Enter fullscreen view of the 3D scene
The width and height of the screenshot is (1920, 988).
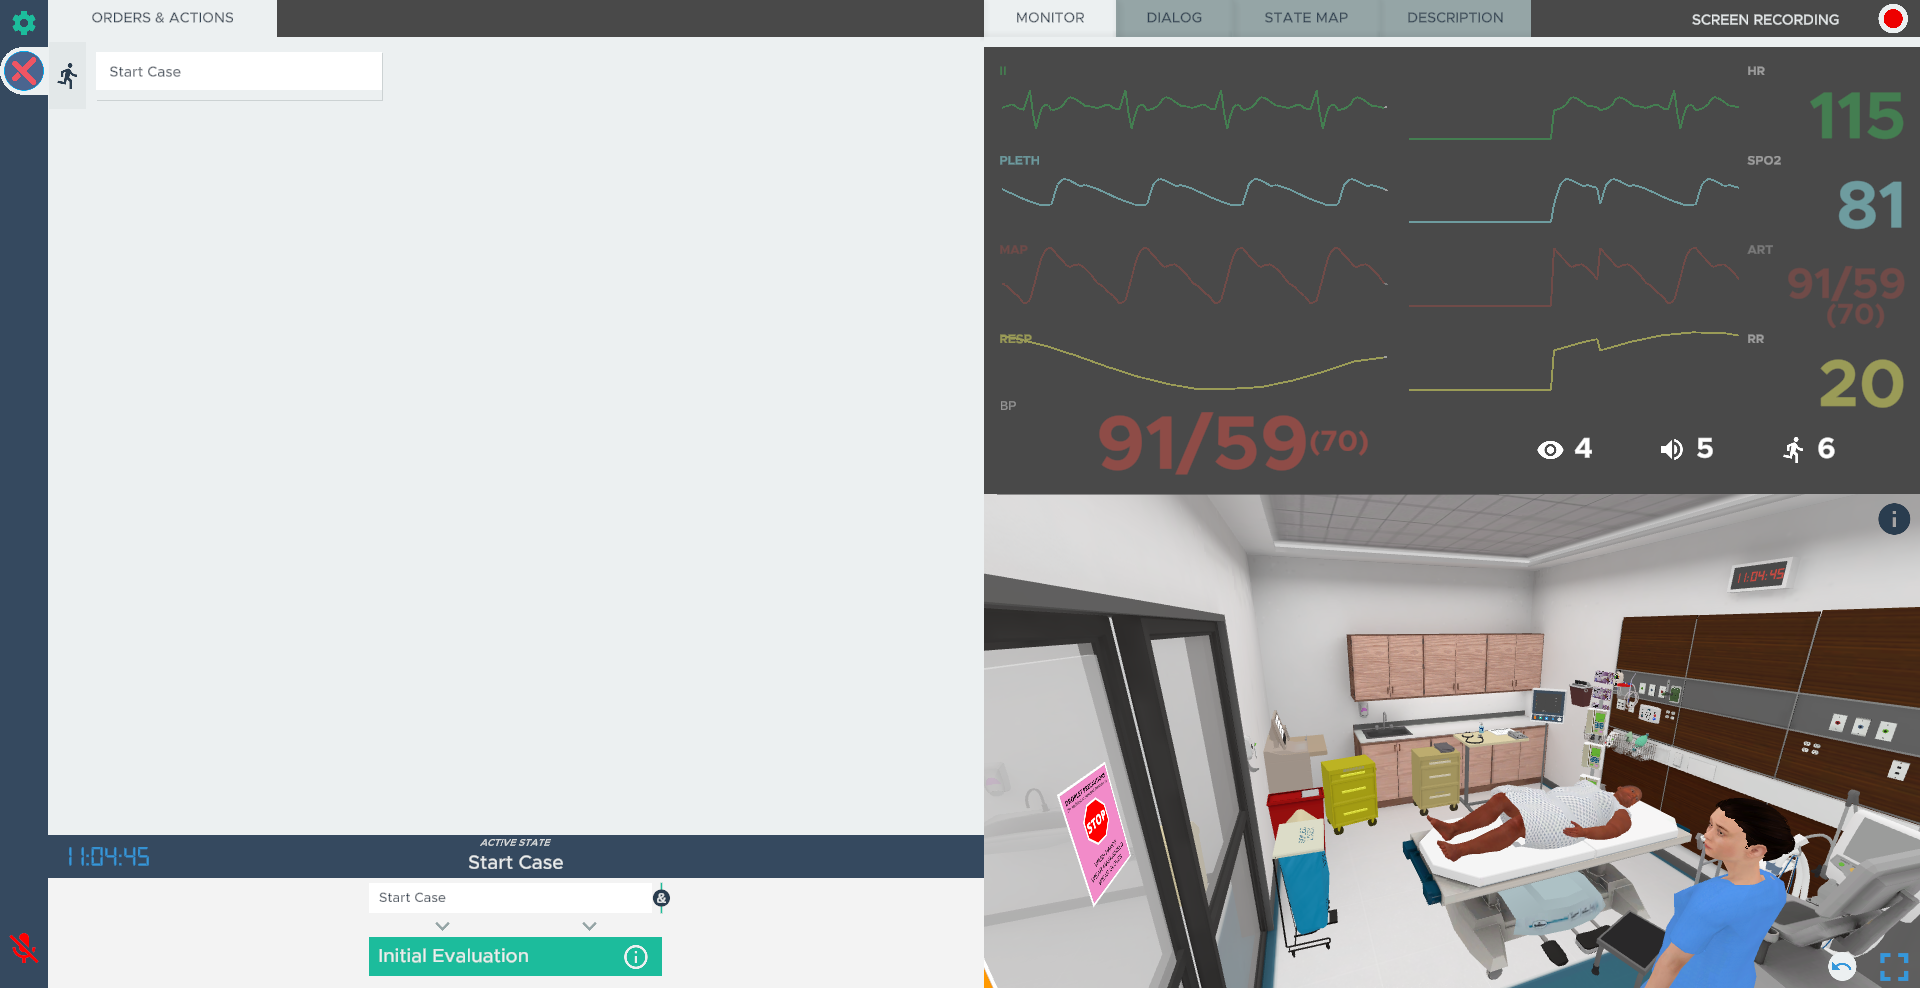1893,966
